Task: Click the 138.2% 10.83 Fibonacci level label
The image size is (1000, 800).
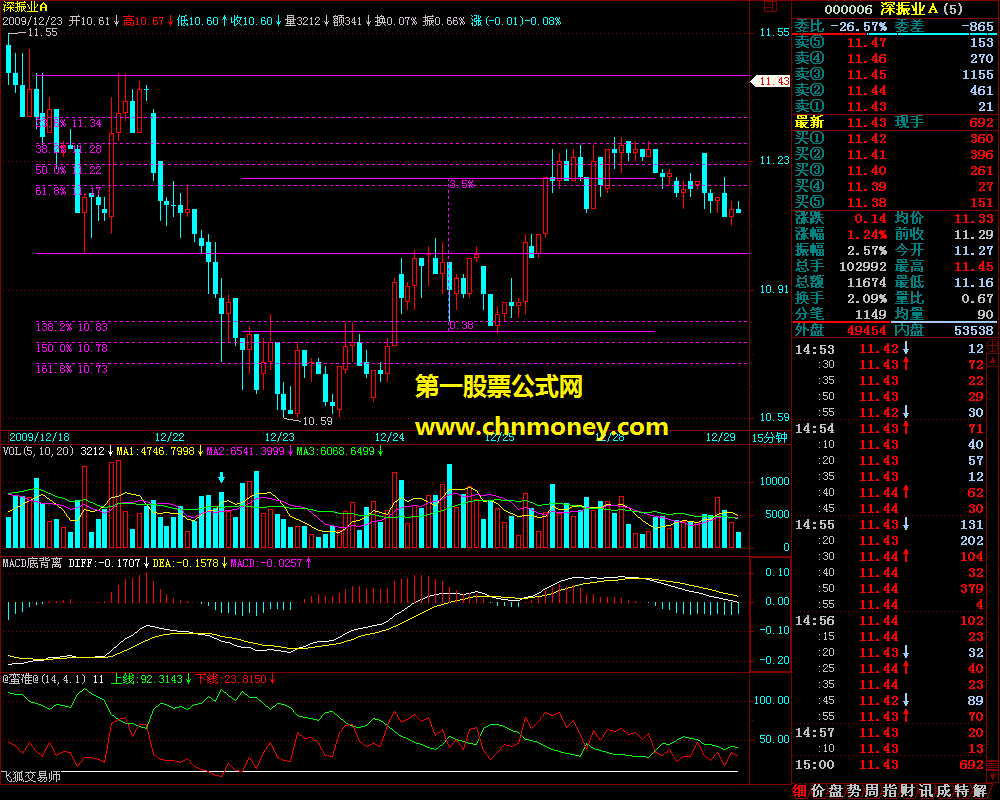Action: coord(71,327)
